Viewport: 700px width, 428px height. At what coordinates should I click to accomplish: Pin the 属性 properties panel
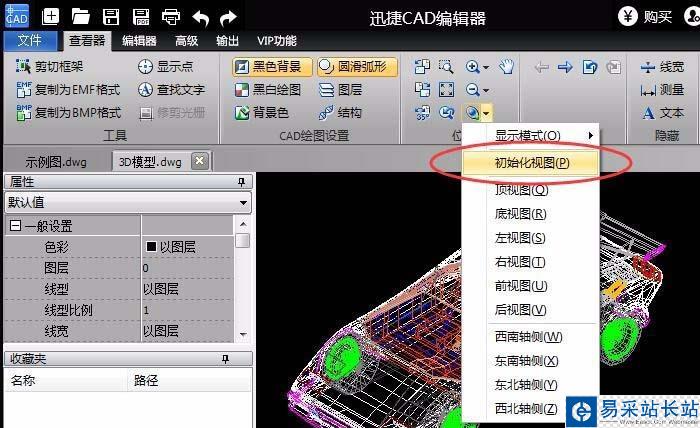pyautogui.click(x=241, y=182)
